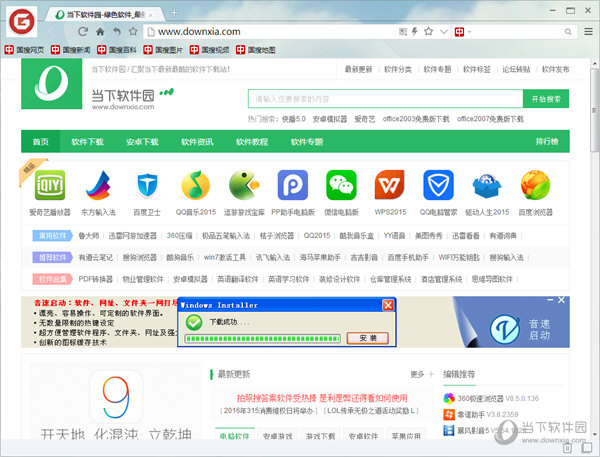Click the PP助手电脑版 icon

point(293,185)
